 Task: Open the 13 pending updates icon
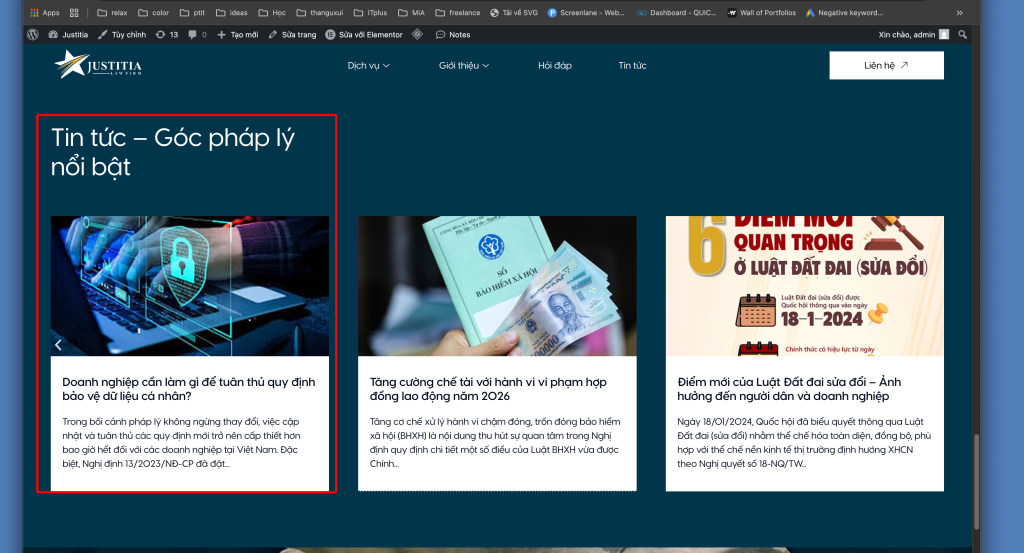[x=167, y=34]
